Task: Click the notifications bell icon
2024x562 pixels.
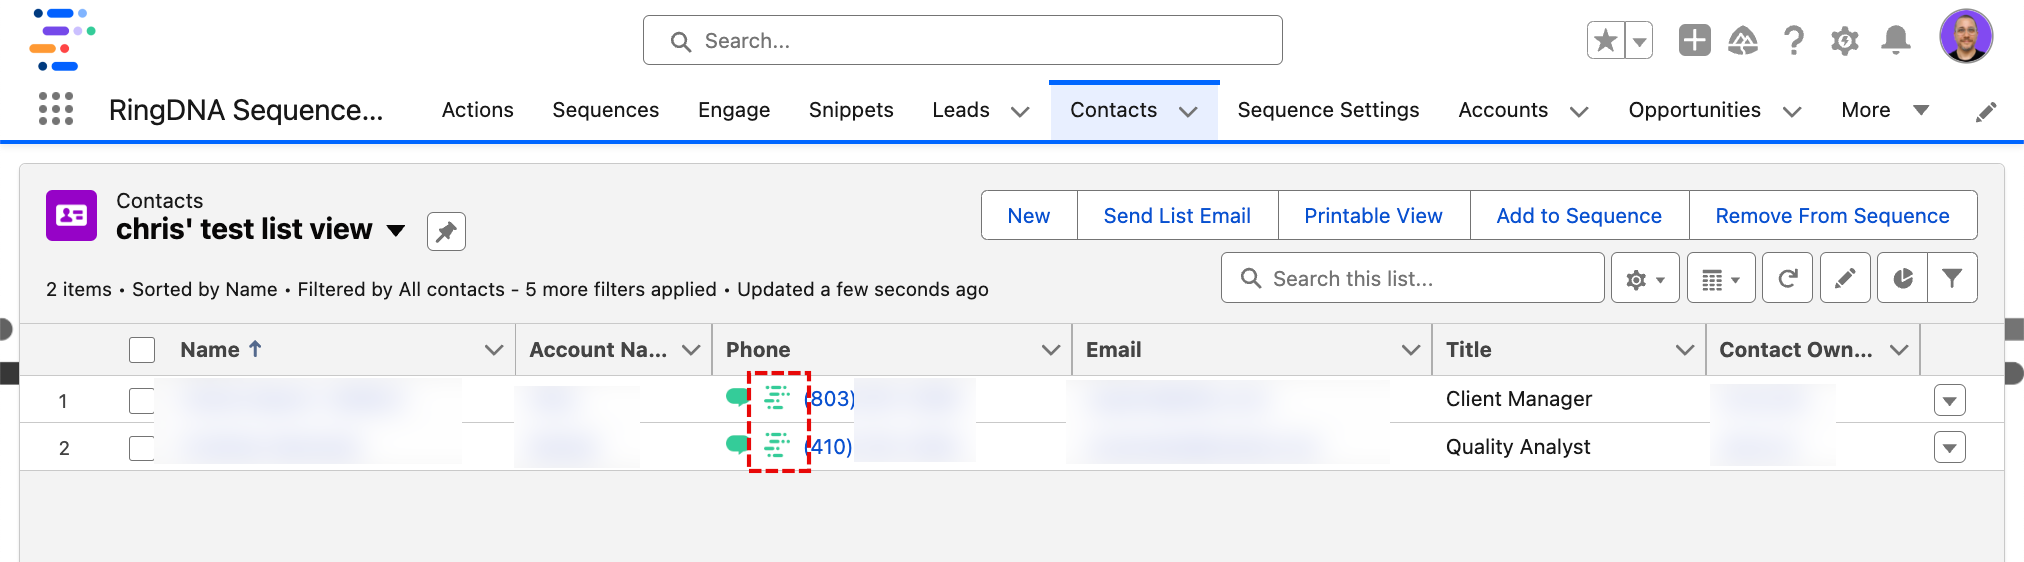Action: [x=1895, y=41]
